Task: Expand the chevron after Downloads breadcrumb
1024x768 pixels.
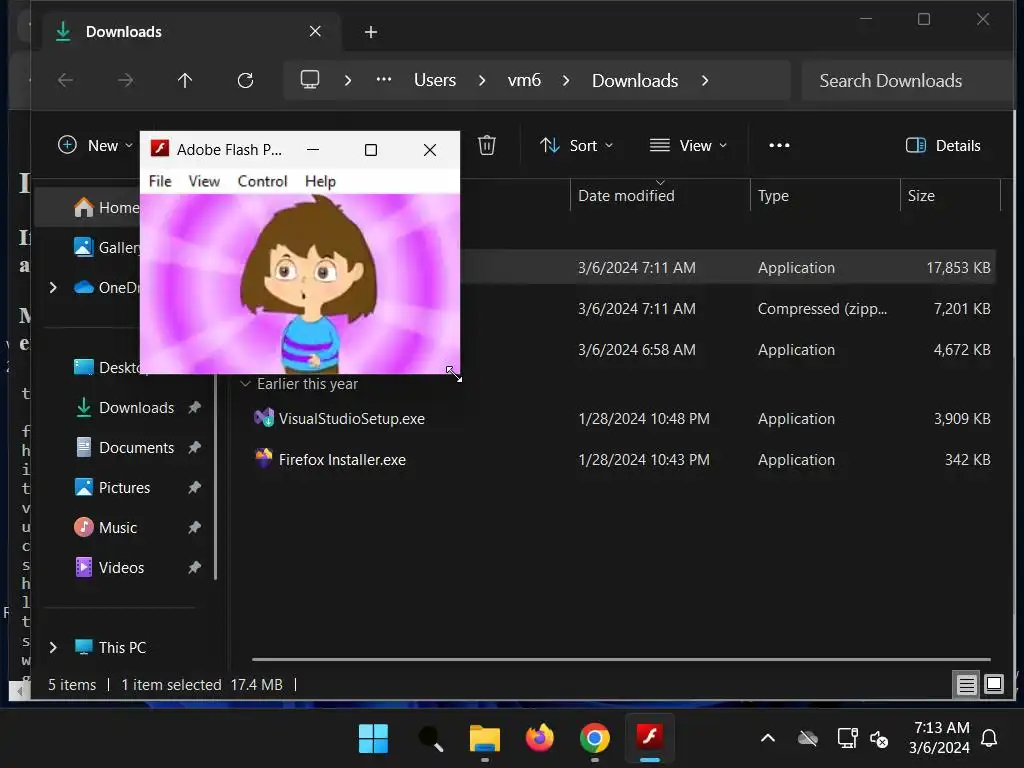Action: coord(705,80)
